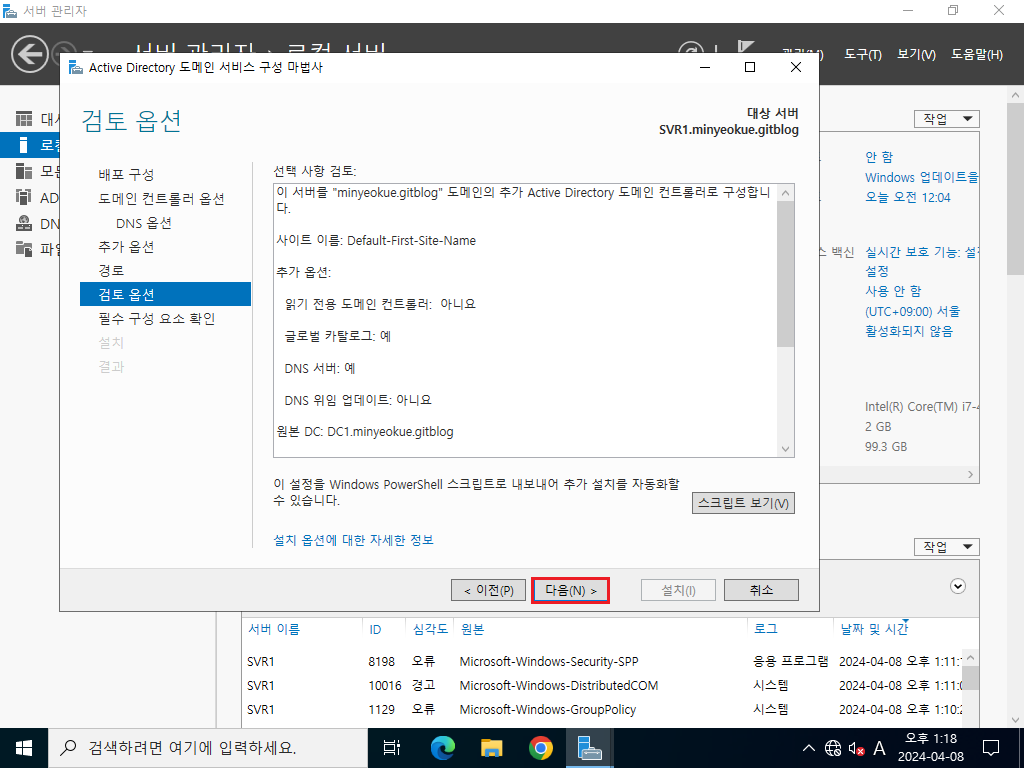Image resolution: width=1024 pixels, height=768 pixels.
Task: Click the refresh icon in Server Manager header
Action: coord(691,50)
